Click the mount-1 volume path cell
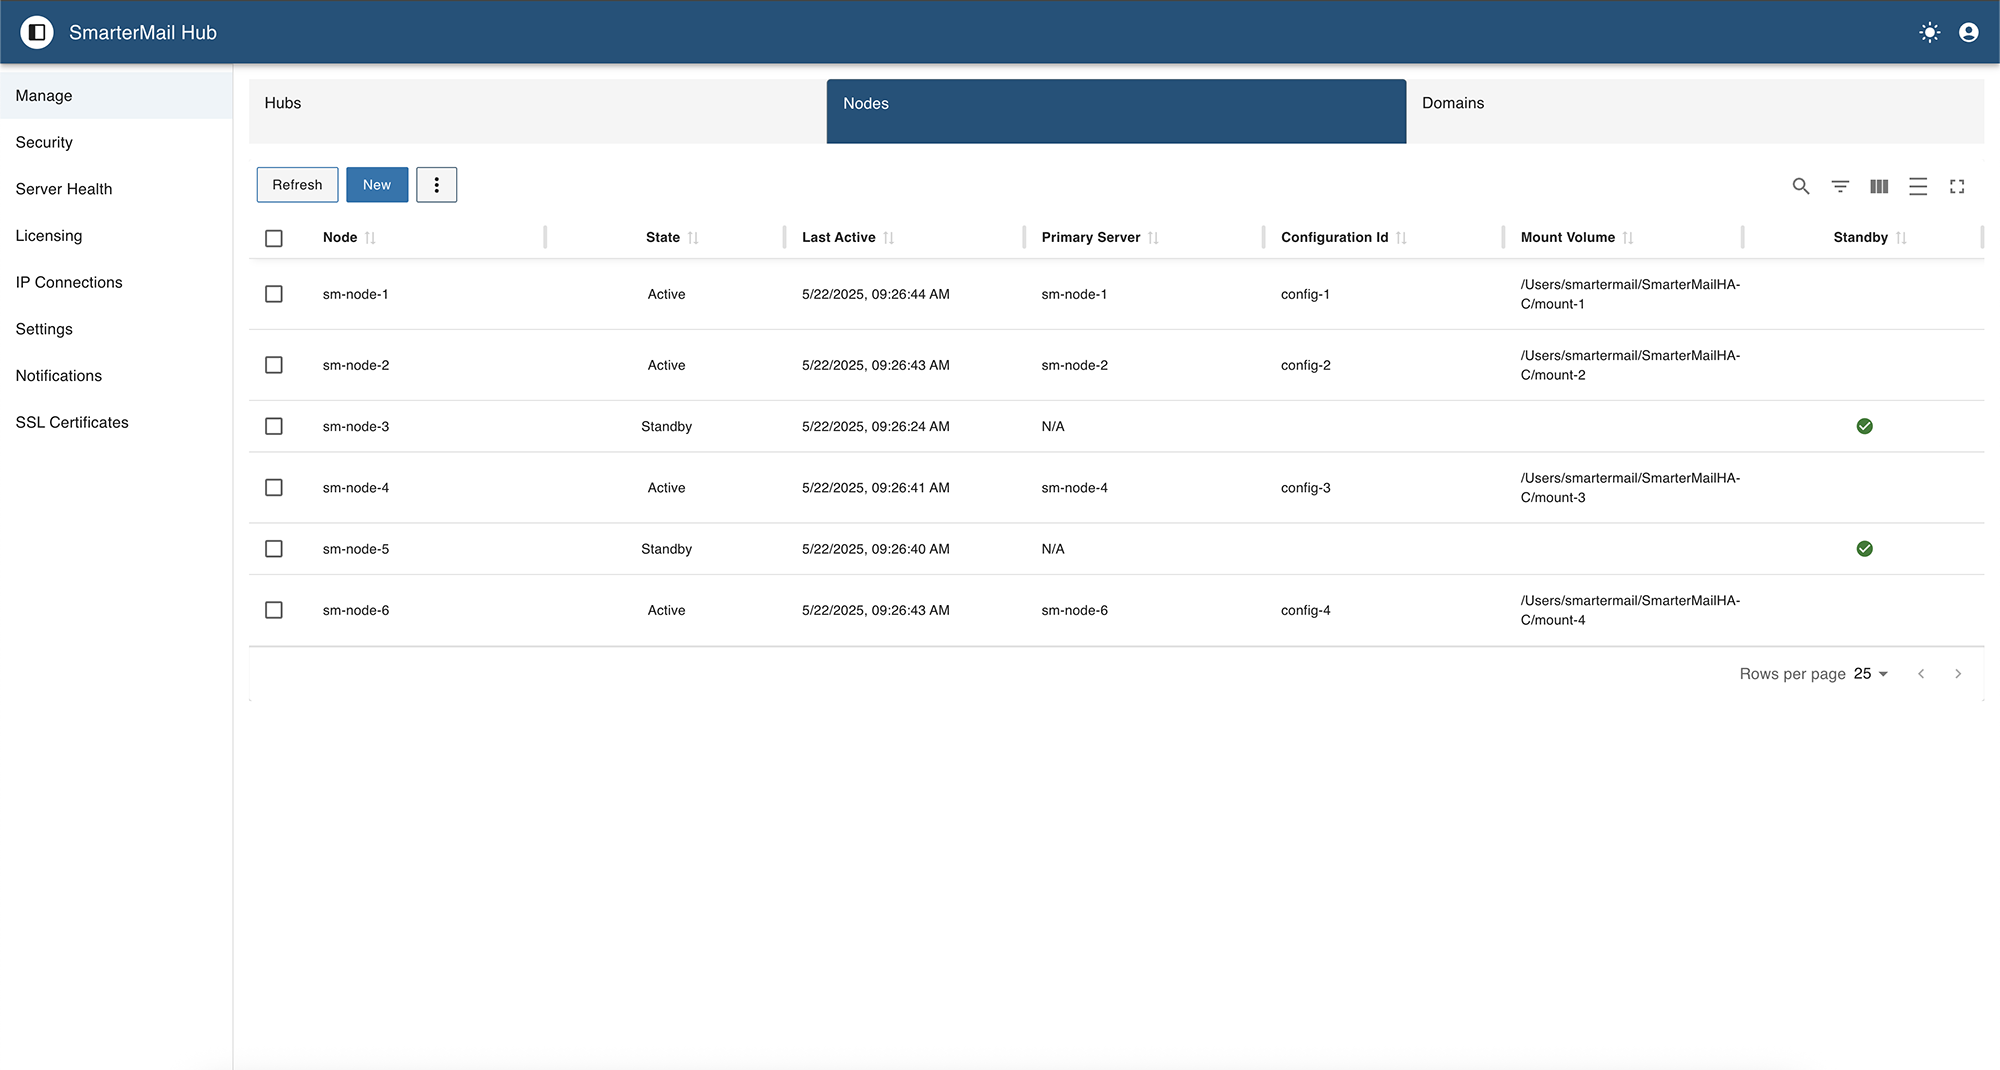 (1630, 294)
